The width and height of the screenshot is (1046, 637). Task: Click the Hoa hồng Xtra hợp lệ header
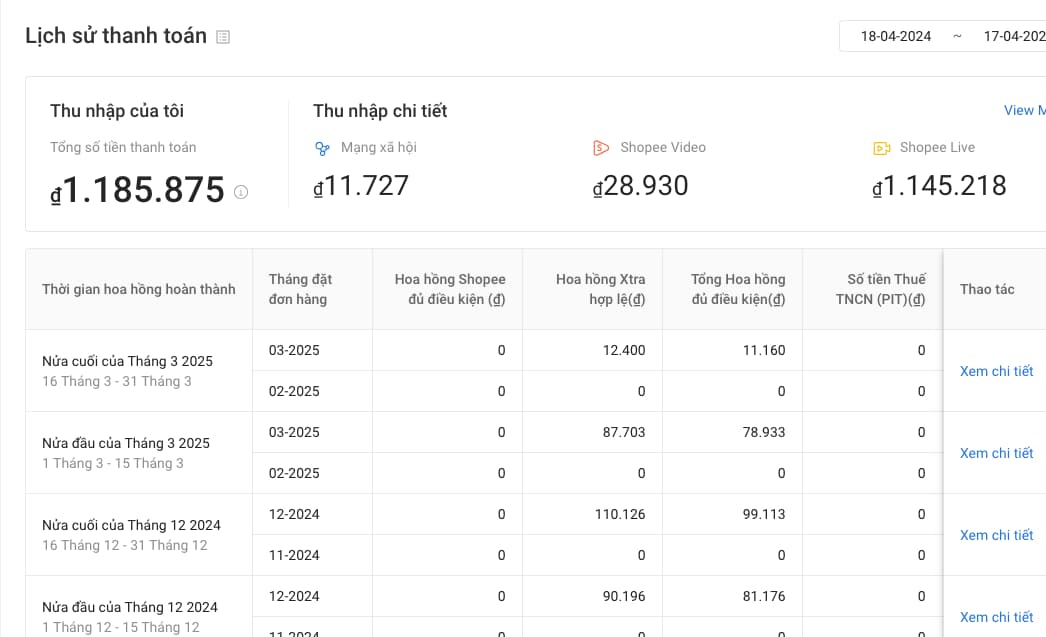600,289
